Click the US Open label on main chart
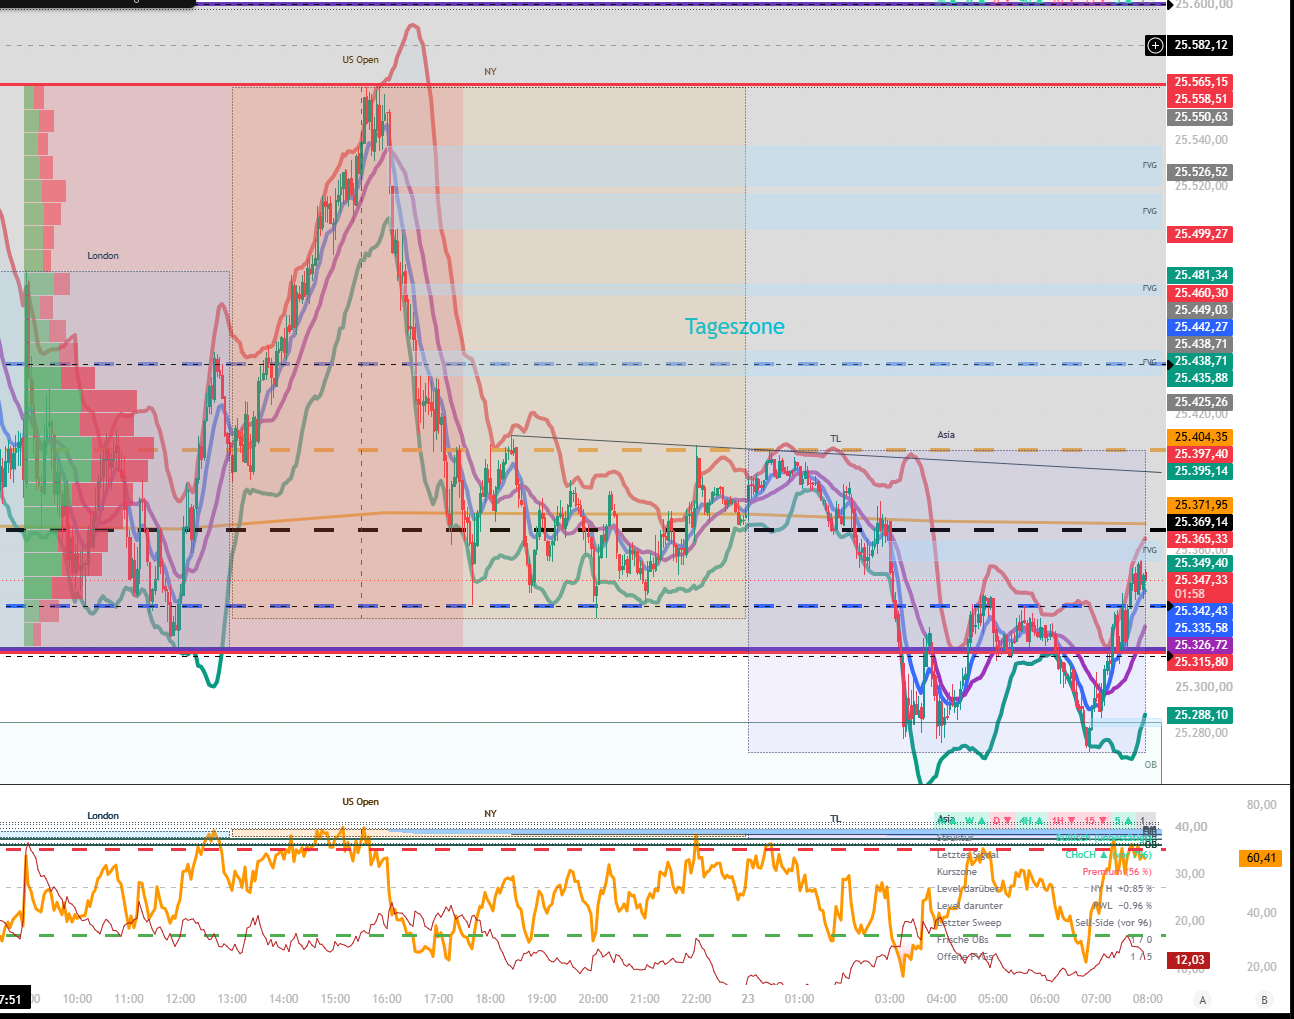The height and width of the screenshot is (1019, 1294). [360, 60]
